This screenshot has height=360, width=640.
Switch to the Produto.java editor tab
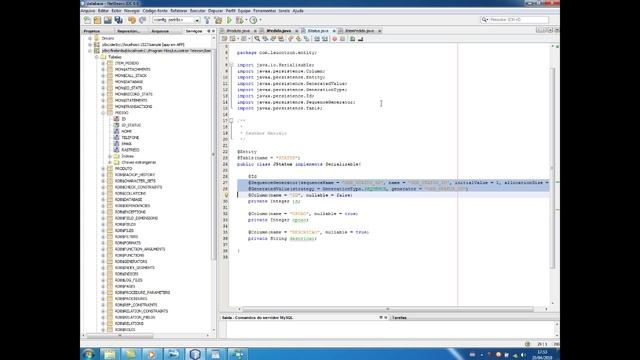[x=238, y=31]
